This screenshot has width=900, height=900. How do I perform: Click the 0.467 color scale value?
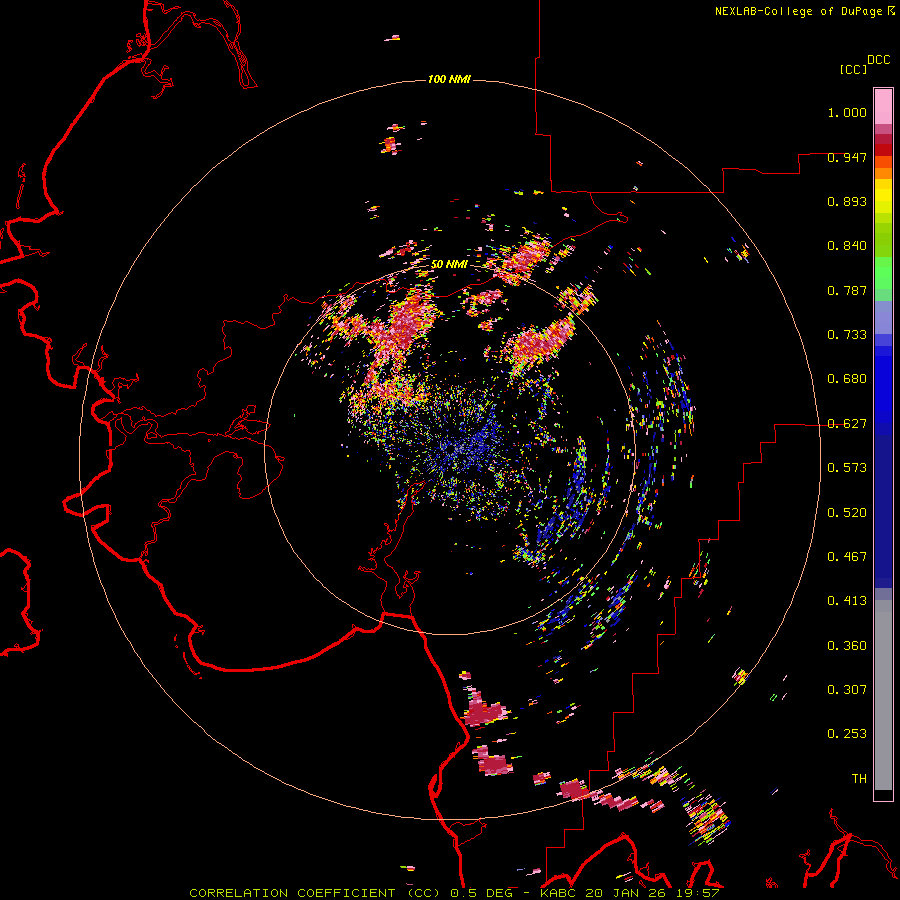pos(847,557)
